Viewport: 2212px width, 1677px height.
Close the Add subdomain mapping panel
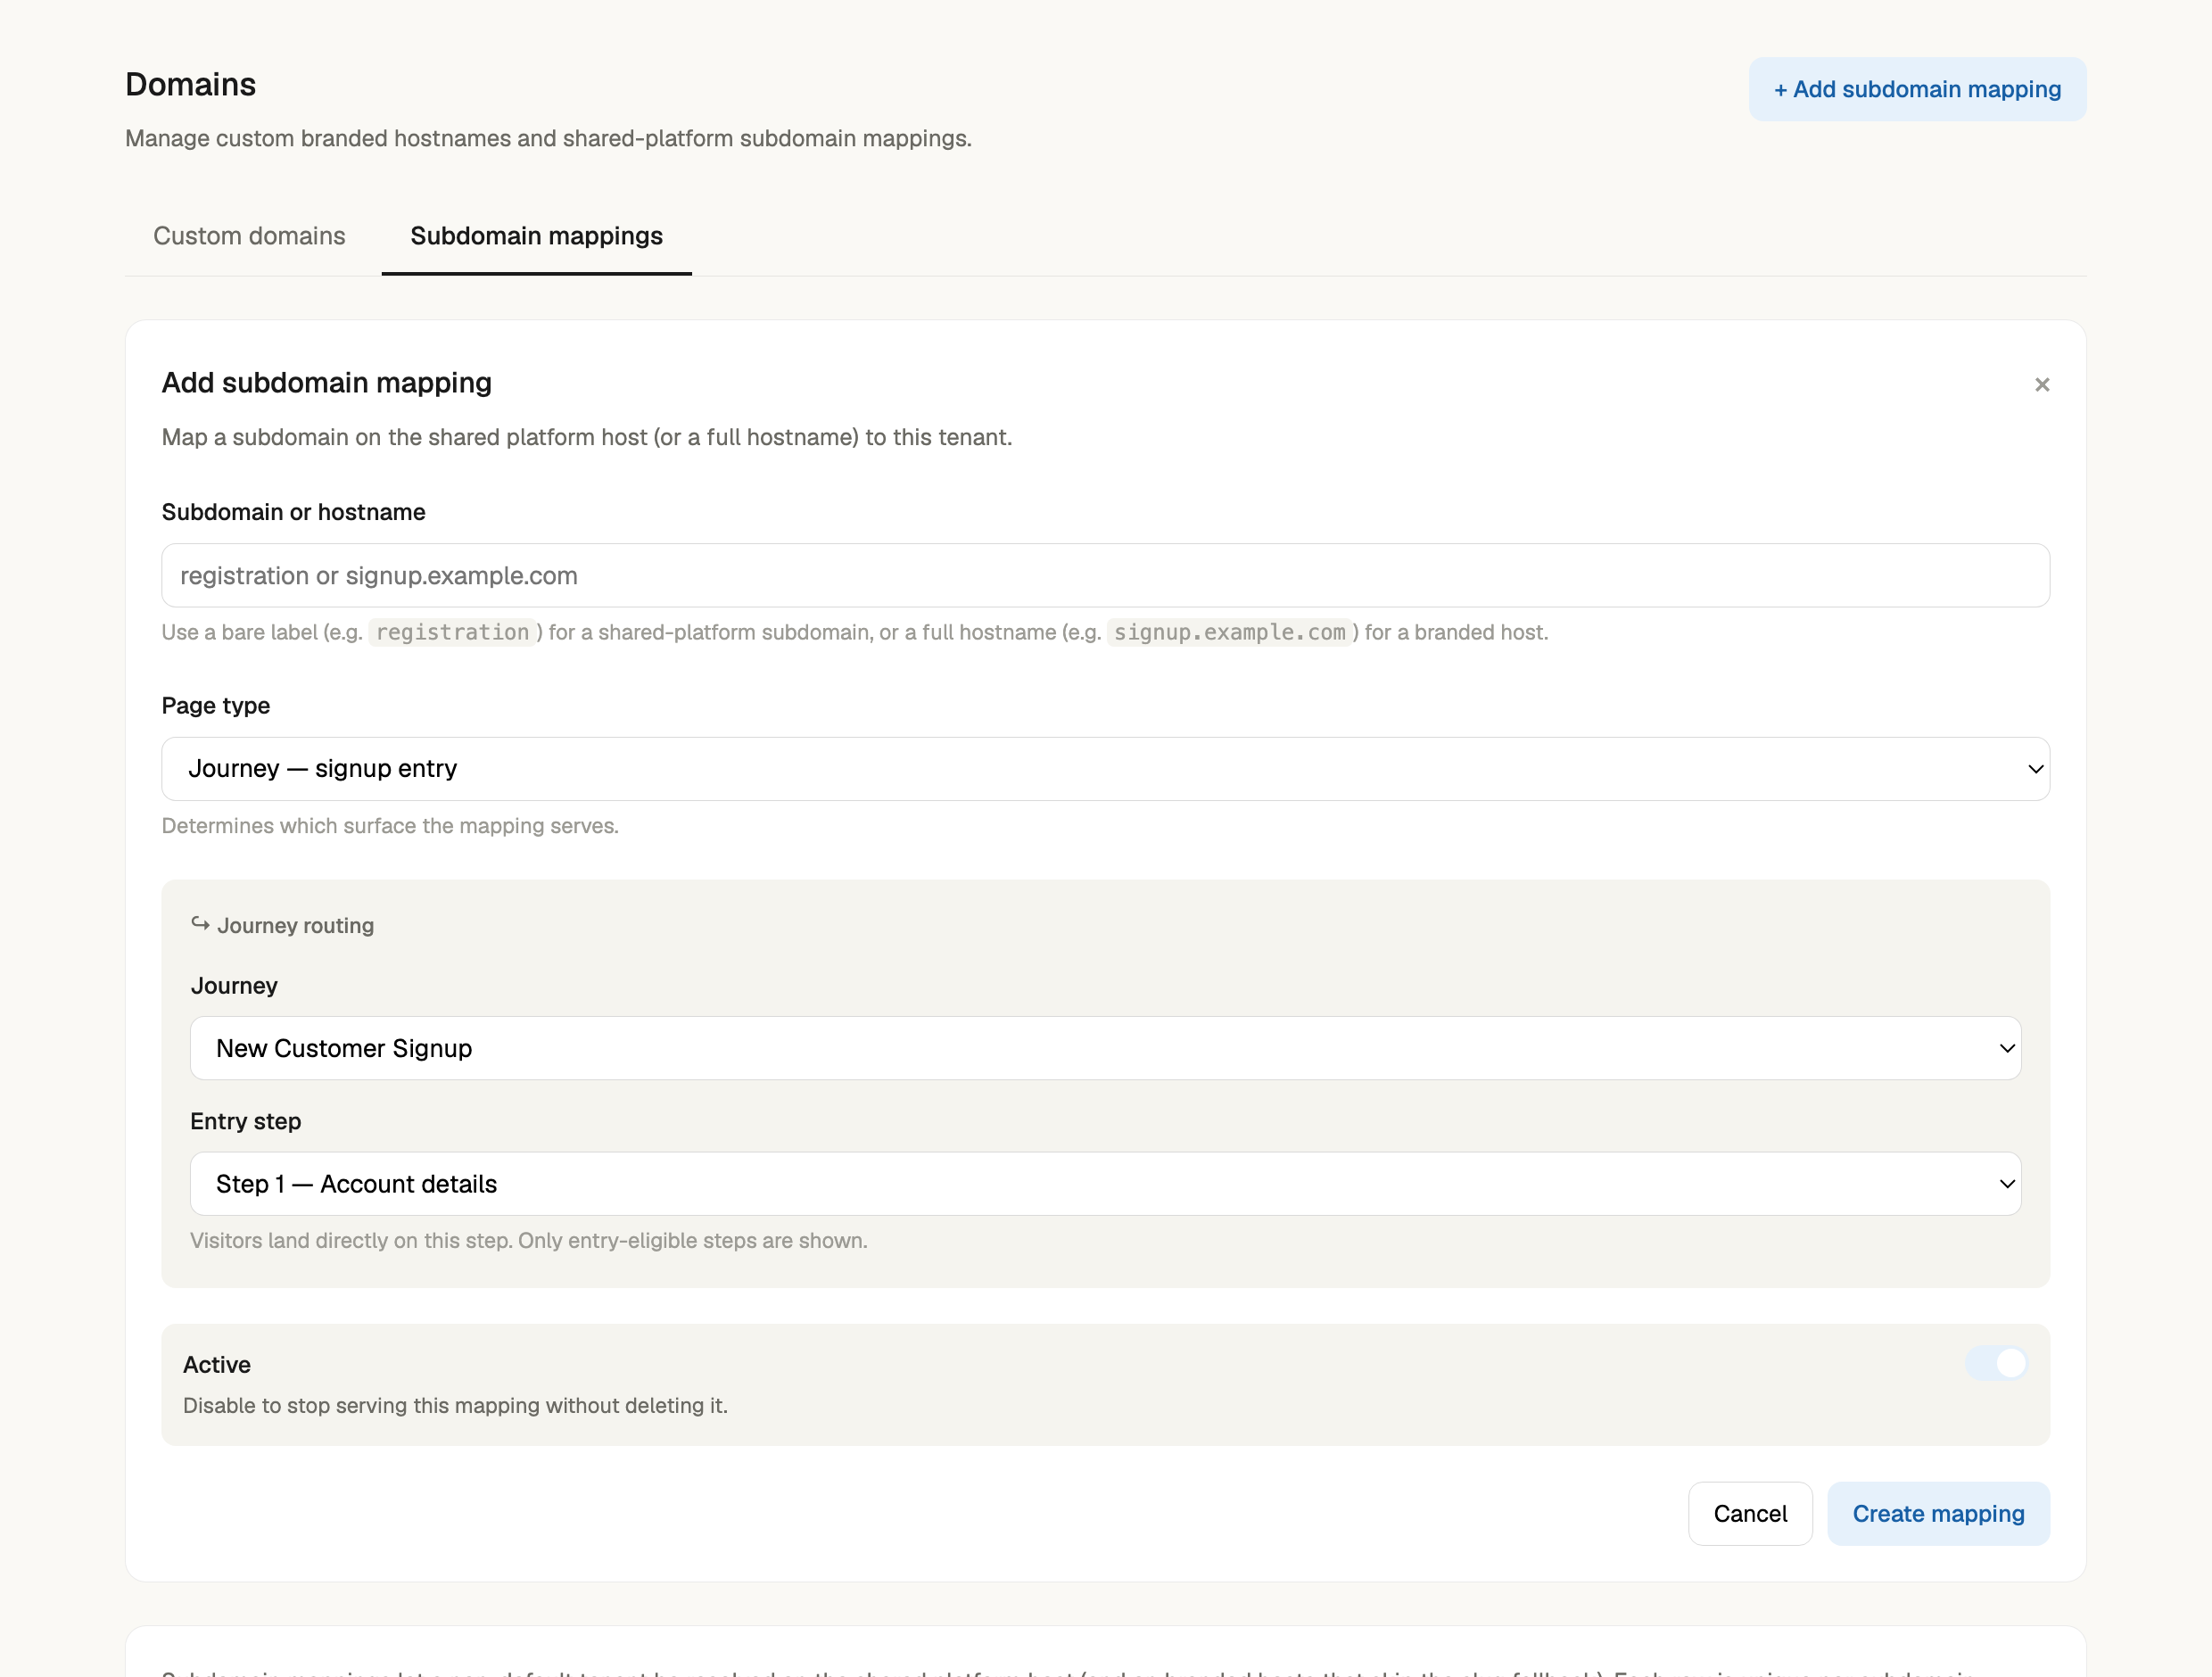point(2042,384)
